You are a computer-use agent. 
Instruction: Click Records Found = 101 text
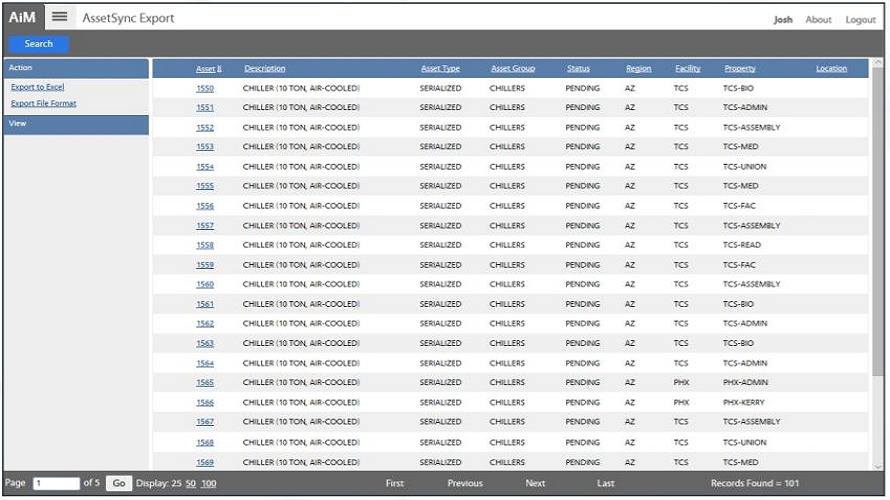755,484
